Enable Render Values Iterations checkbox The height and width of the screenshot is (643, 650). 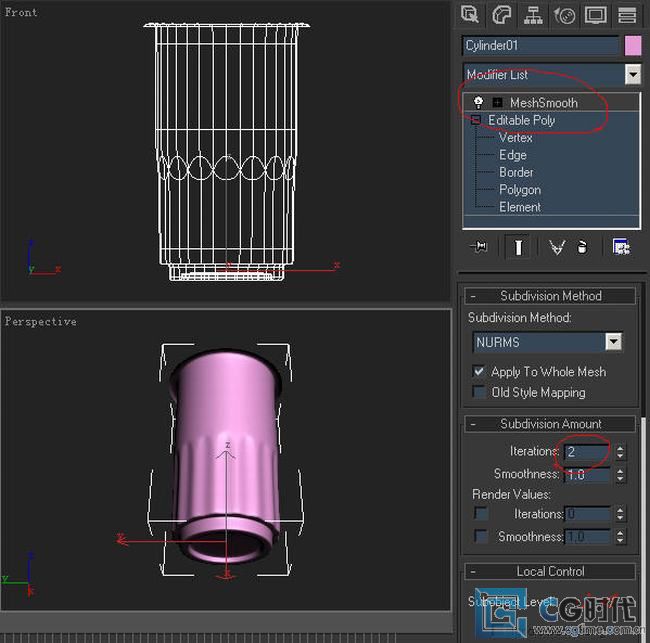tap(480, 513)
